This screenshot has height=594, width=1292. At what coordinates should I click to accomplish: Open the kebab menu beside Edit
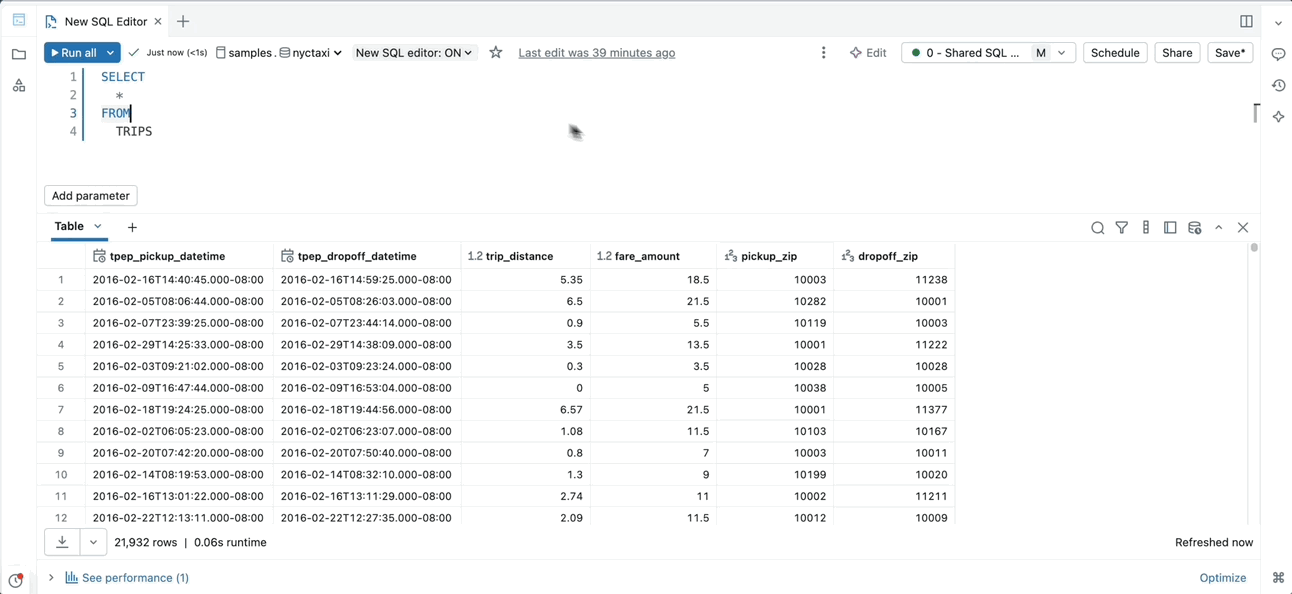pos(823,53)
